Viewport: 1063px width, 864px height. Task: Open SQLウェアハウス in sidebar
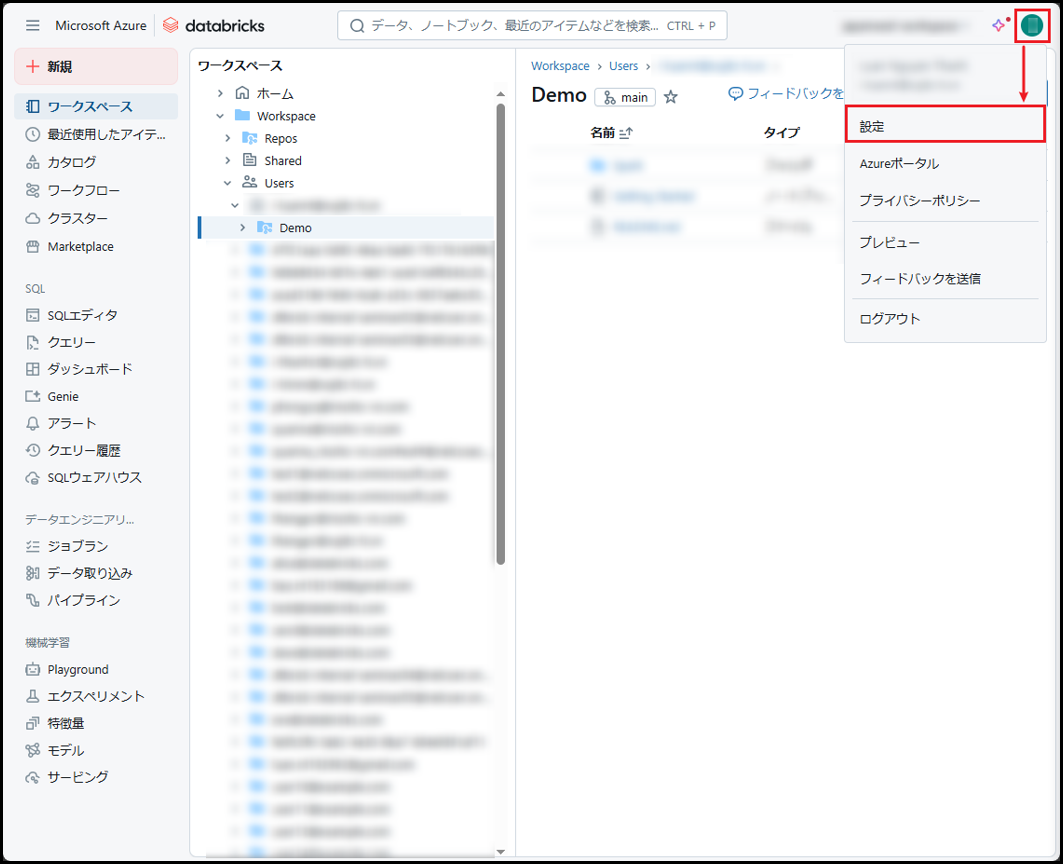click(96, 477)
